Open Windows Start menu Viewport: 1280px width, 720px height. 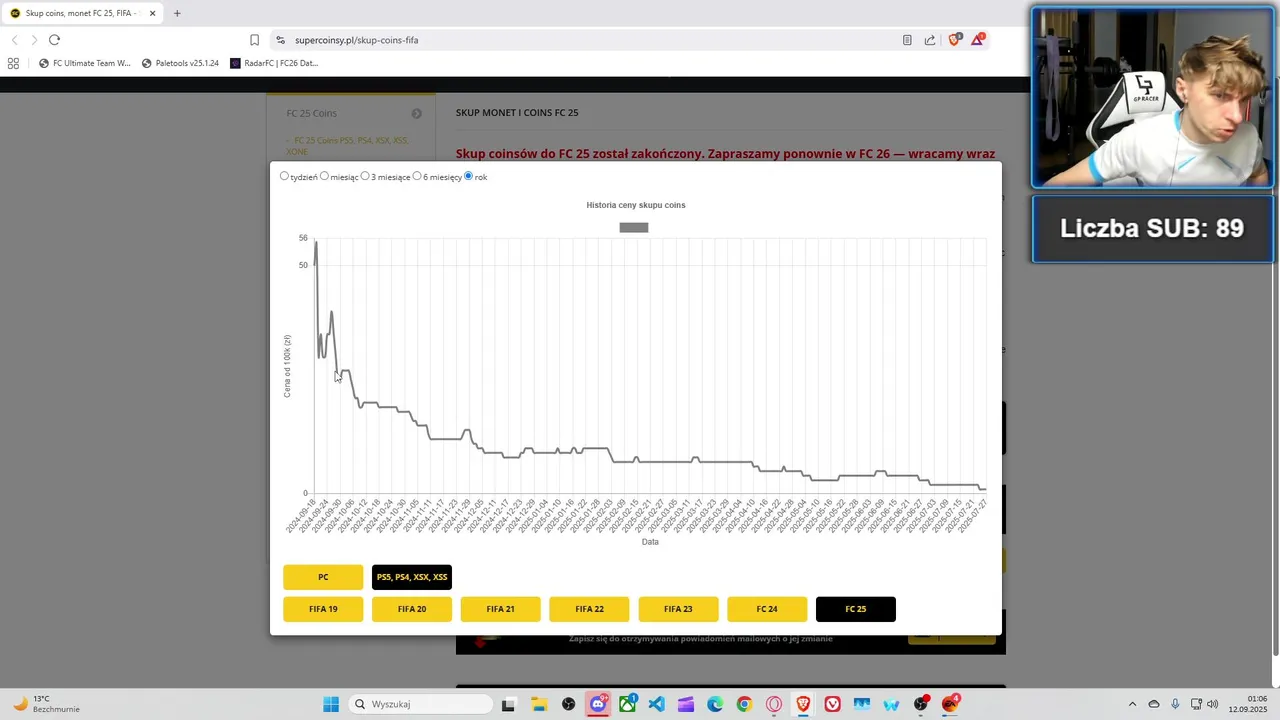[331, 704]
